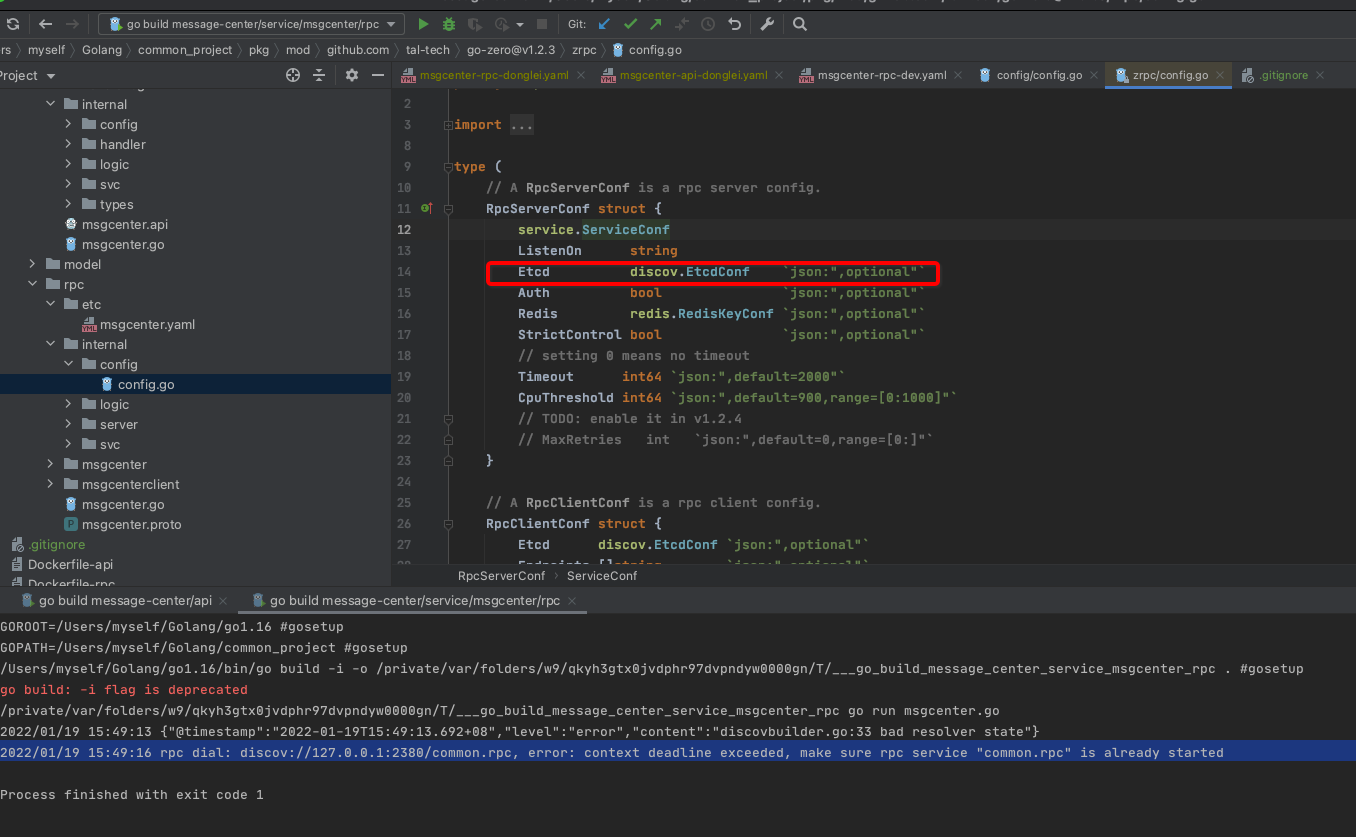Expand the handler folder
Screen dimensions: 1356x837
[68, 144]
